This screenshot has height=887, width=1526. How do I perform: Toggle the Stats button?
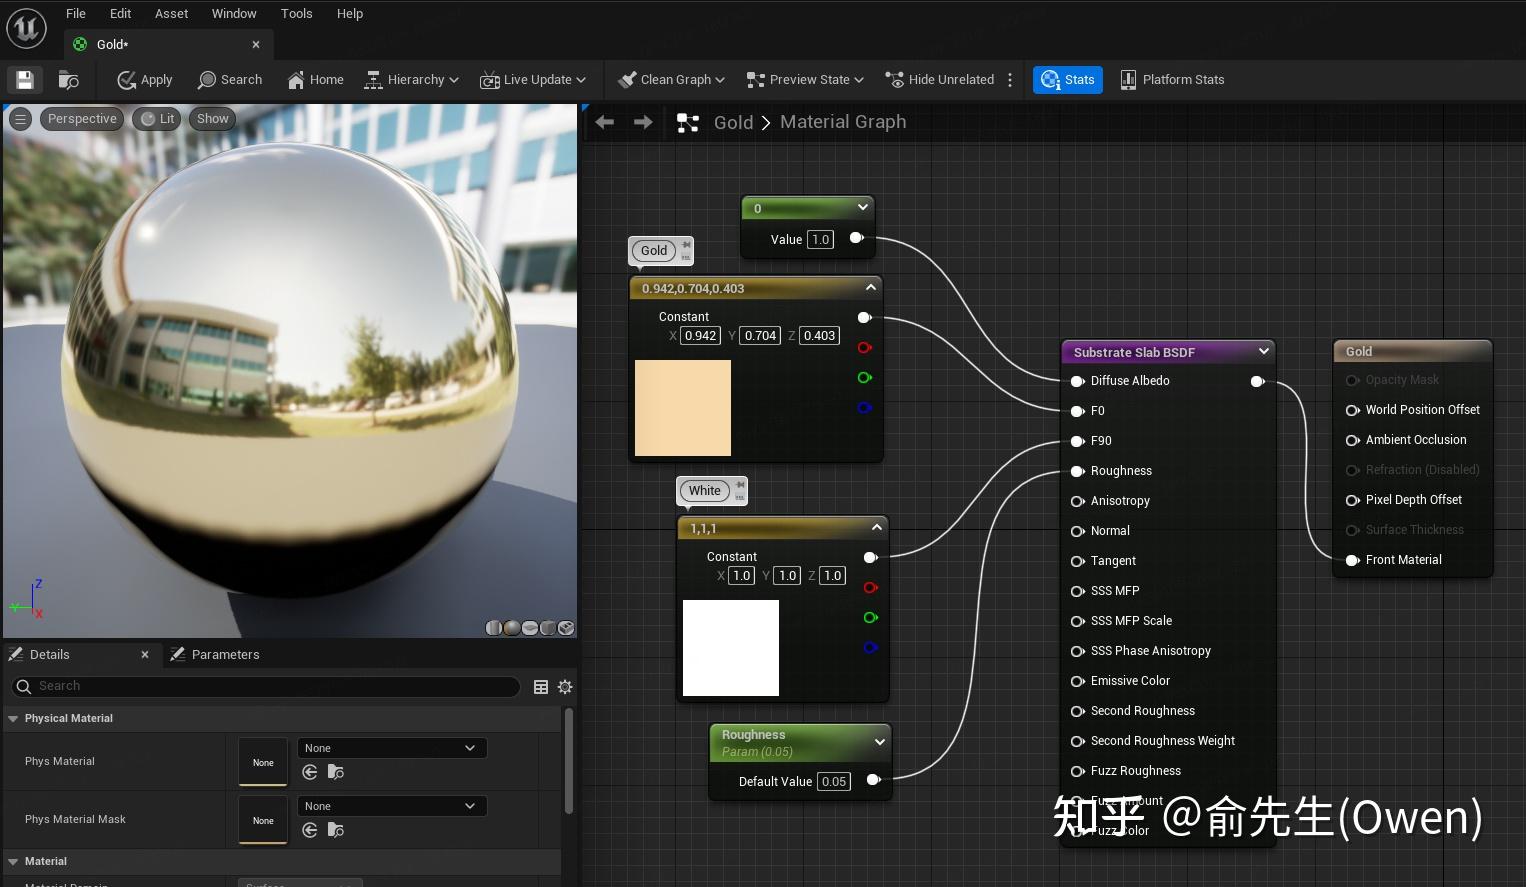click(1068, 80)
